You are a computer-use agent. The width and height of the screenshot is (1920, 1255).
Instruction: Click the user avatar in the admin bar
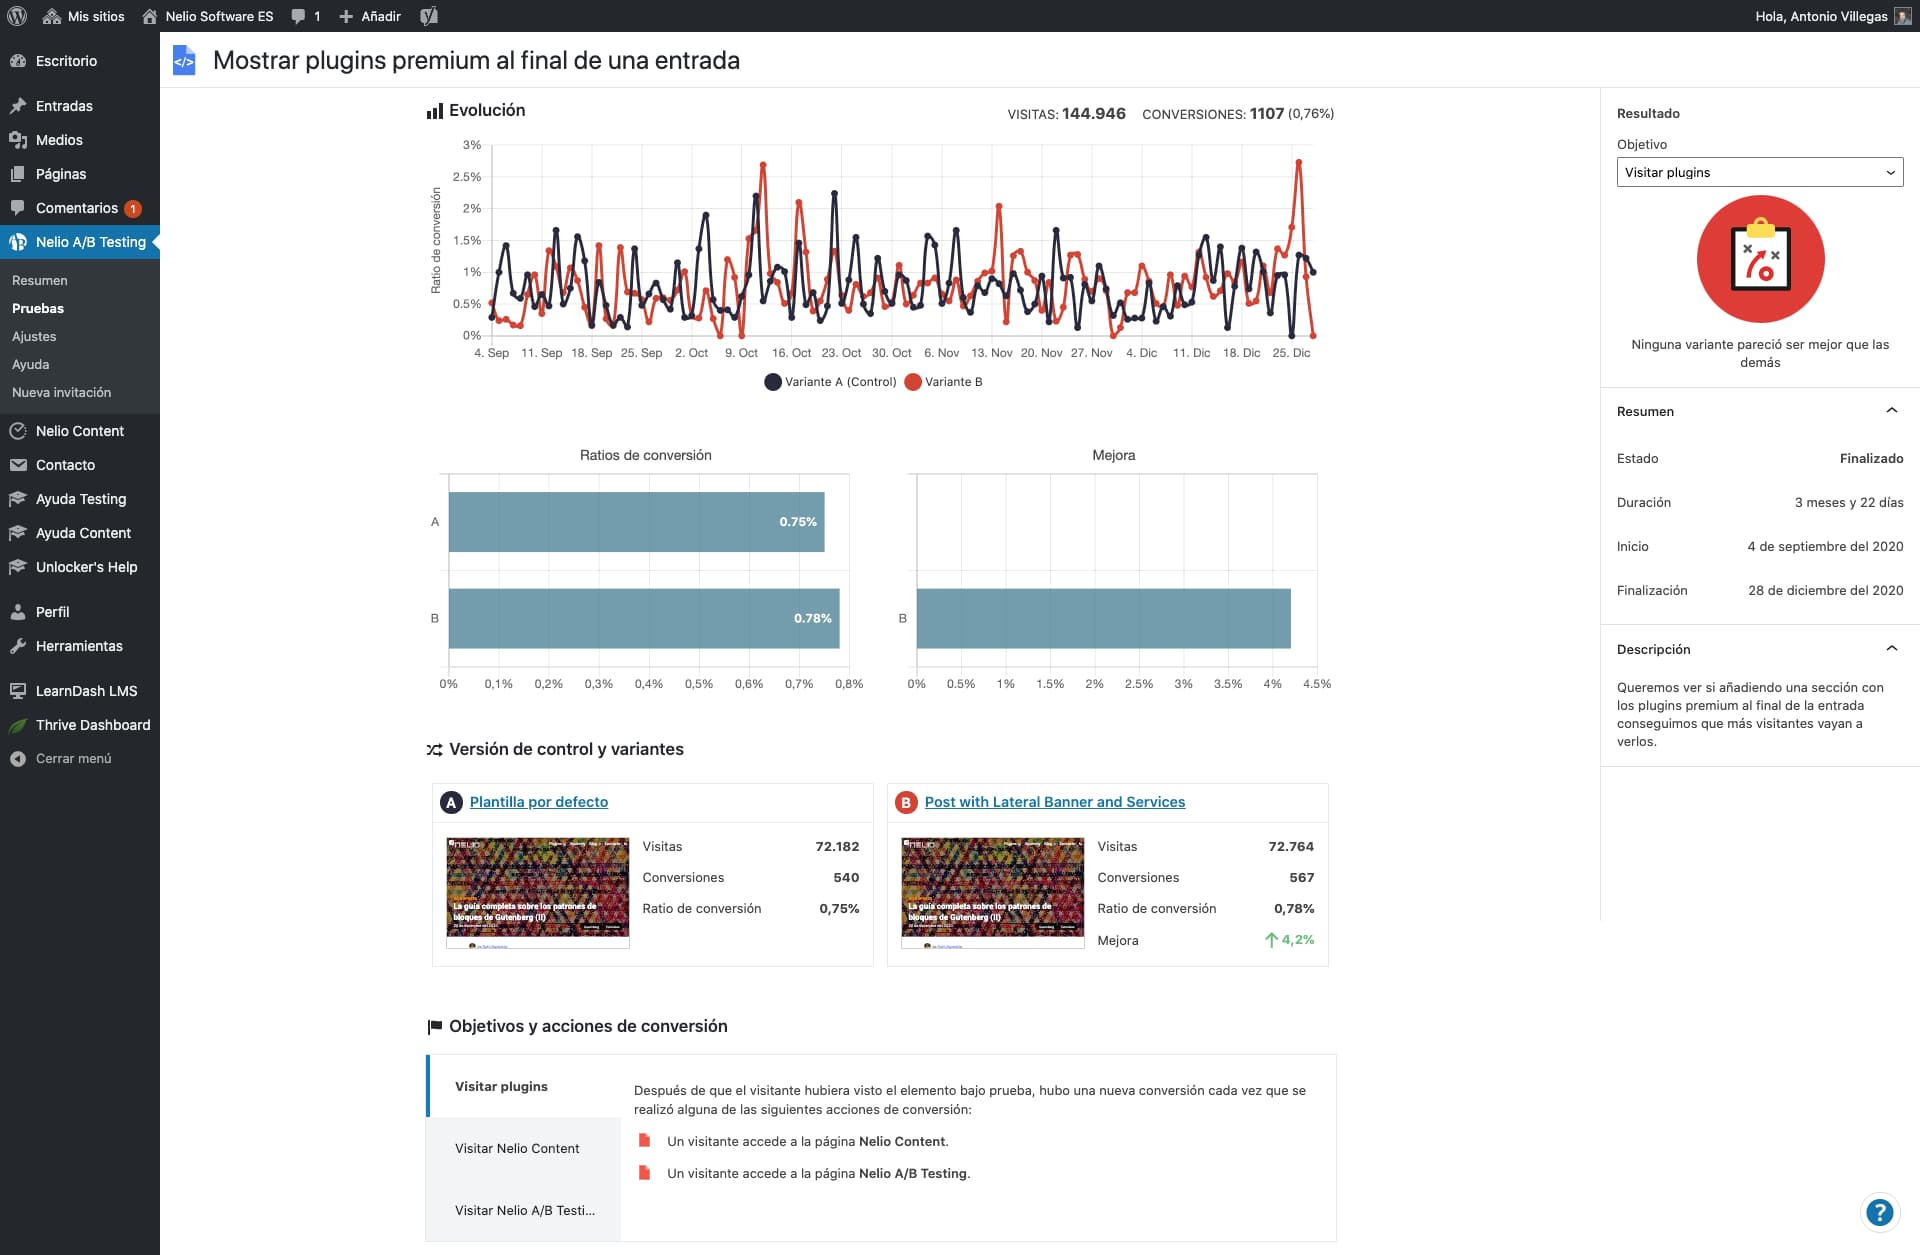(1902, 16)
